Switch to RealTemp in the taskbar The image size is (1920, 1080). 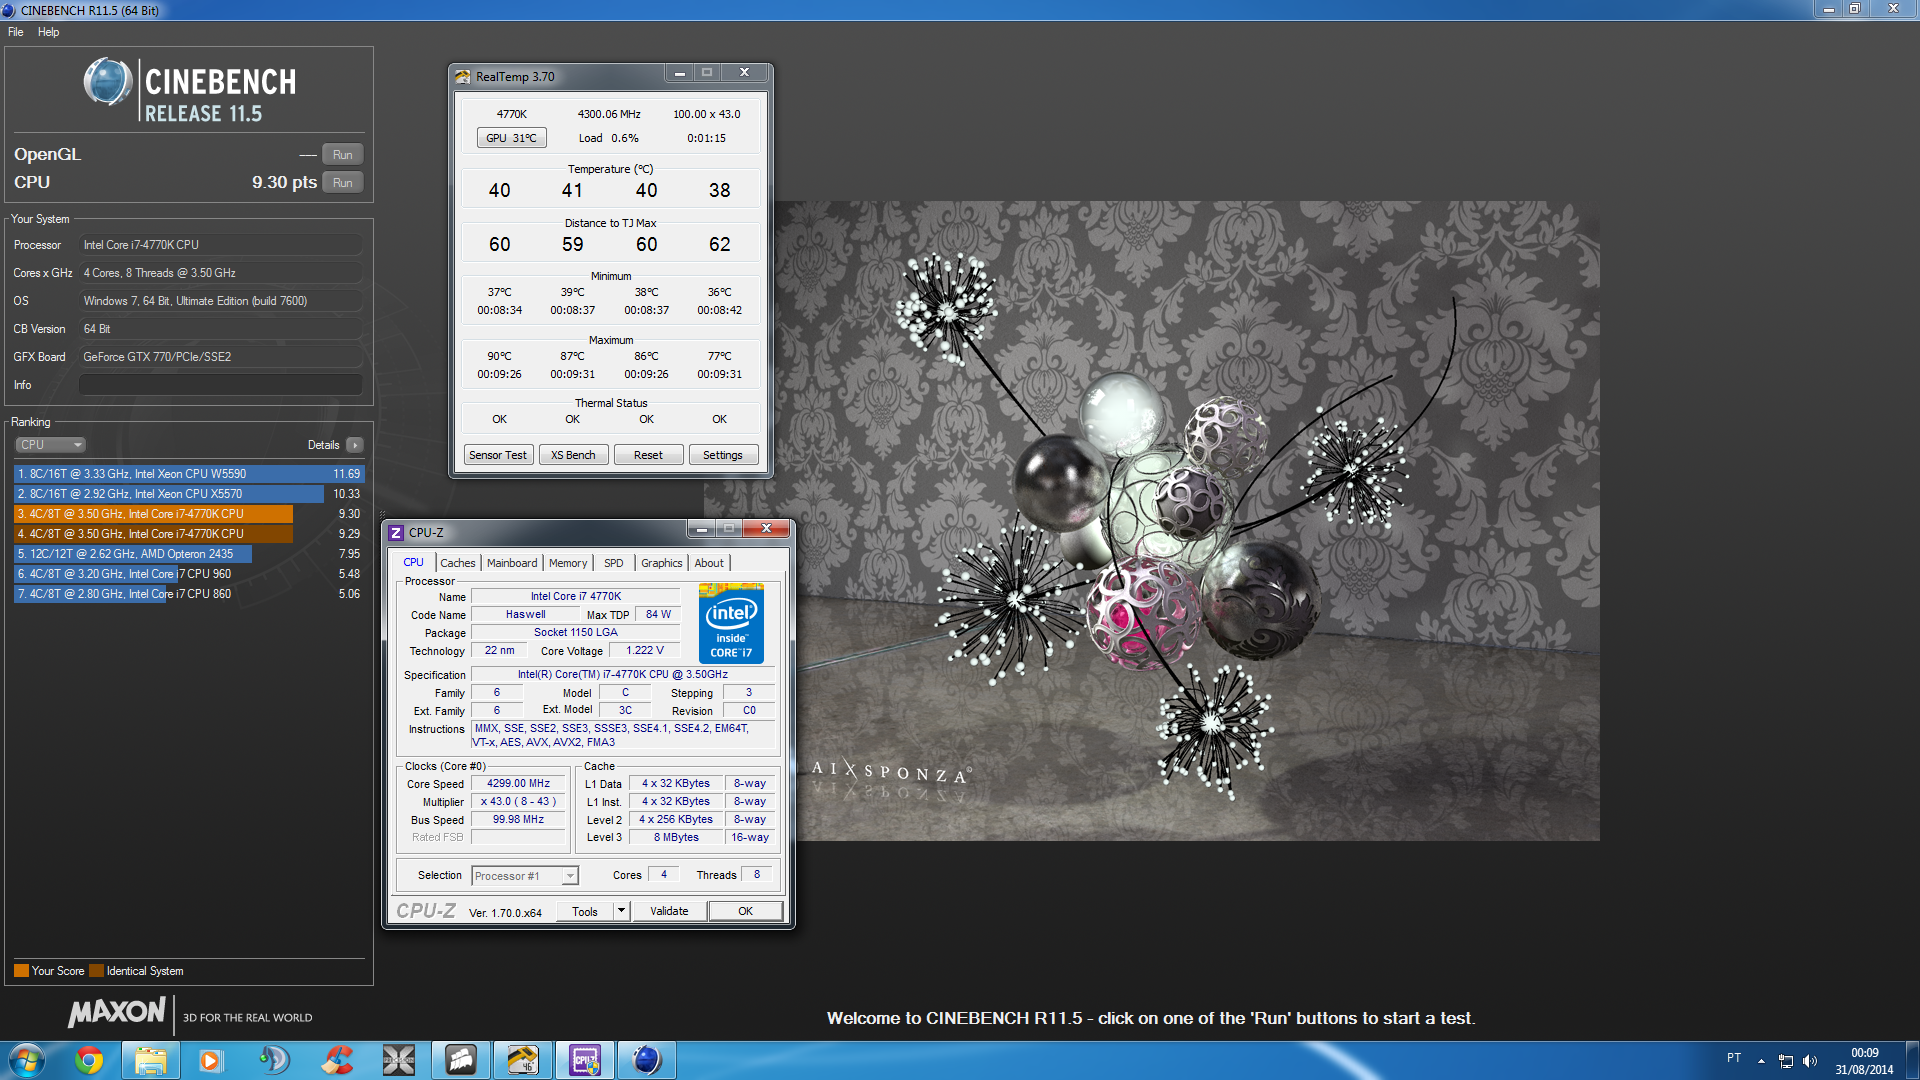(x=523, y=1060)
